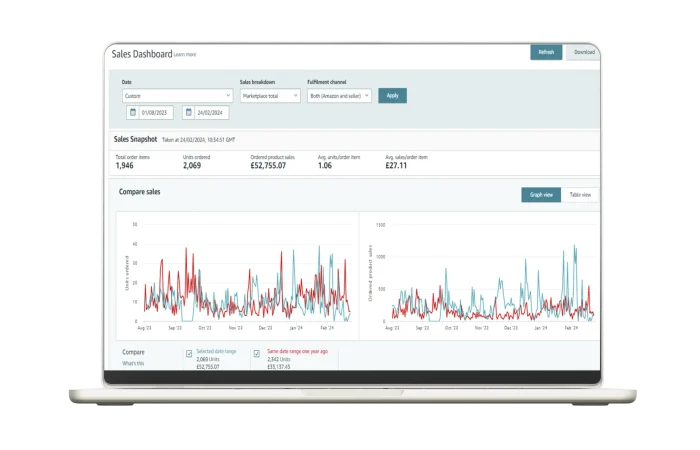Viewport: 700px width, 450px height.
Task: Open the Date range Custom dropdown
Action: (177, 96)
